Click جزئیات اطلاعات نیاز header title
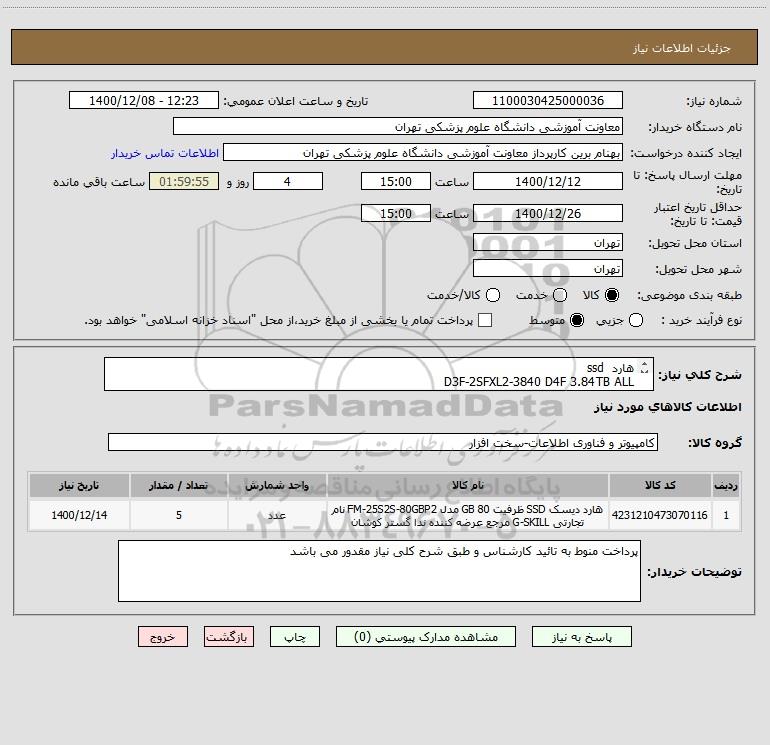Viewport: 770px width, 745px height. [x=682, y=48]
